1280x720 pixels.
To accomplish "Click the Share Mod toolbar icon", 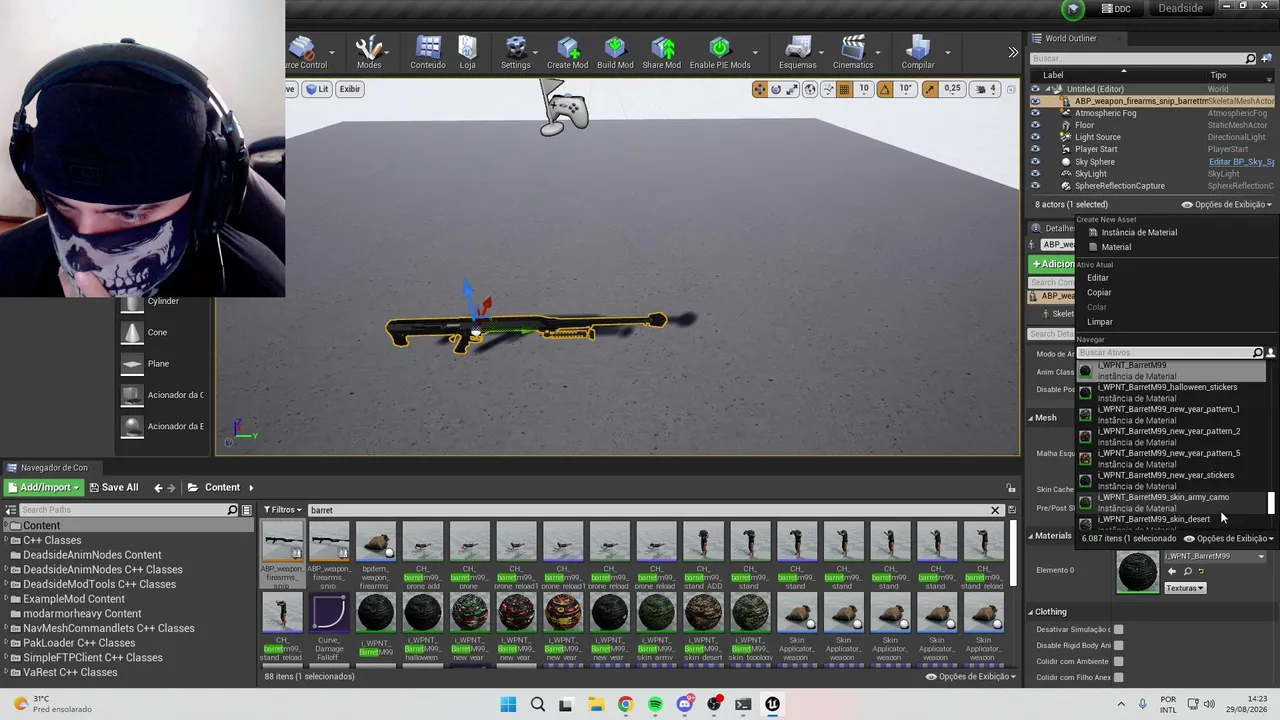I will tap(662, 53).
